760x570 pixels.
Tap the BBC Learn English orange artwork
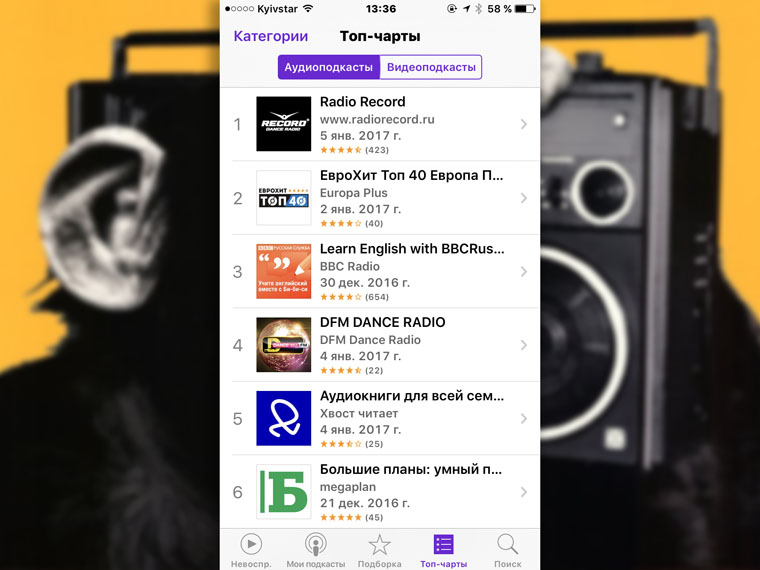pyautogui.click(x=284, y=271)
